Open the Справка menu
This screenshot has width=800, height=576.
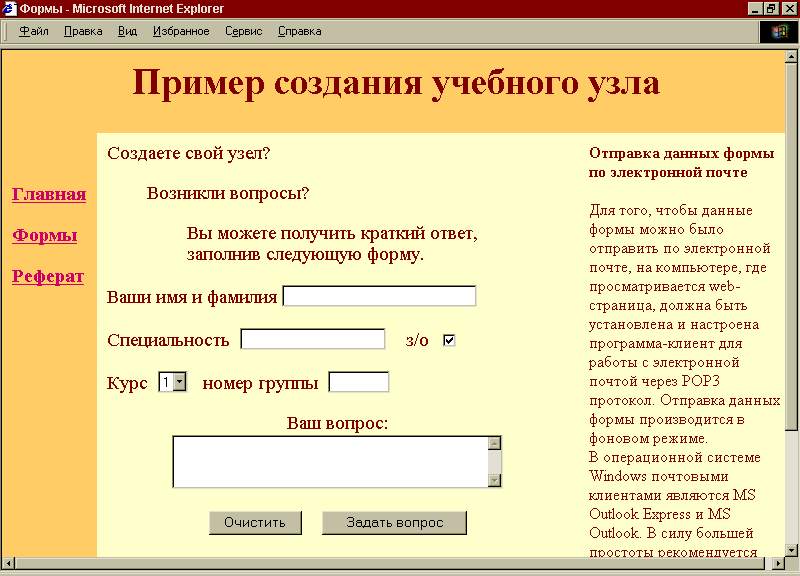tap(299, 31)
